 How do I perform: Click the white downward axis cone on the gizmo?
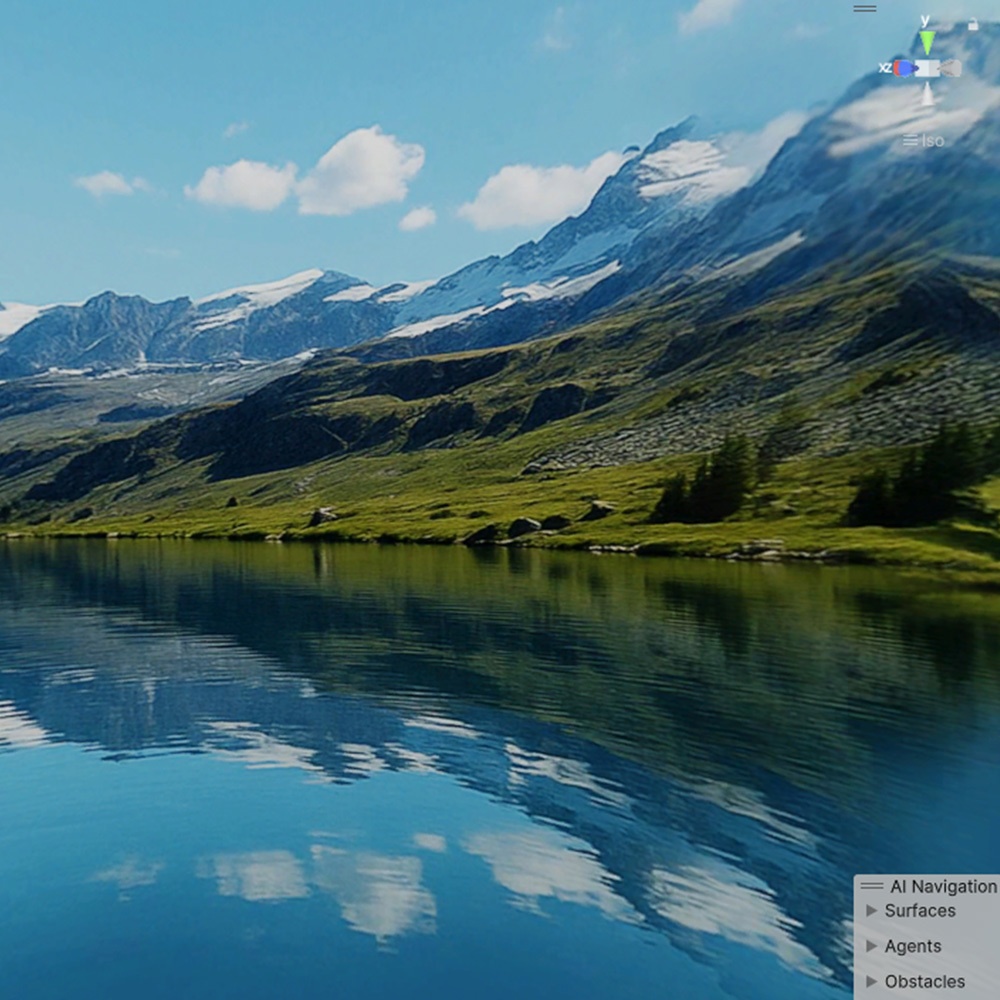(x=927, y=95)
